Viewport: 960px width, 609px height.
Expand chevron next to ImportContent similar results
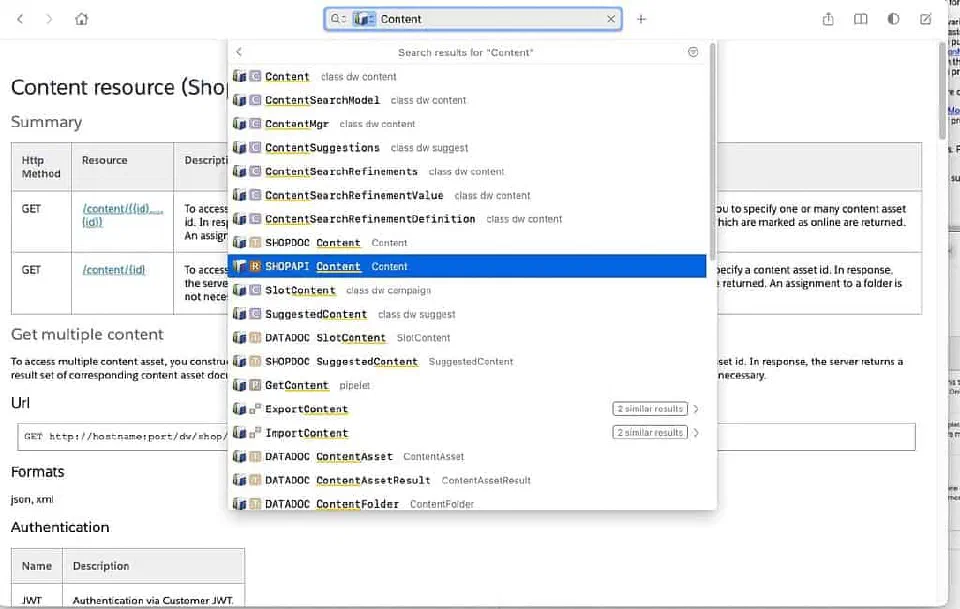696,433
